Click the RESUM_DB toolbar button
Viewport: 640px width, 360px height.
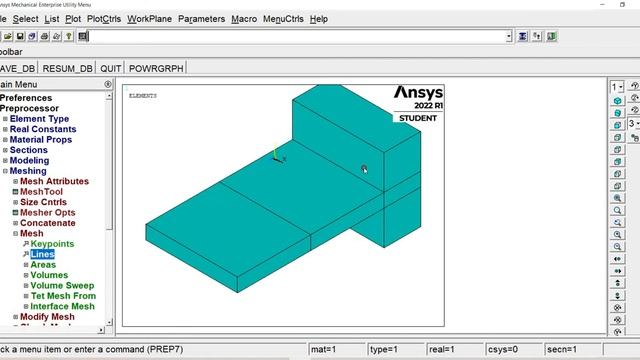pos(67,68)
